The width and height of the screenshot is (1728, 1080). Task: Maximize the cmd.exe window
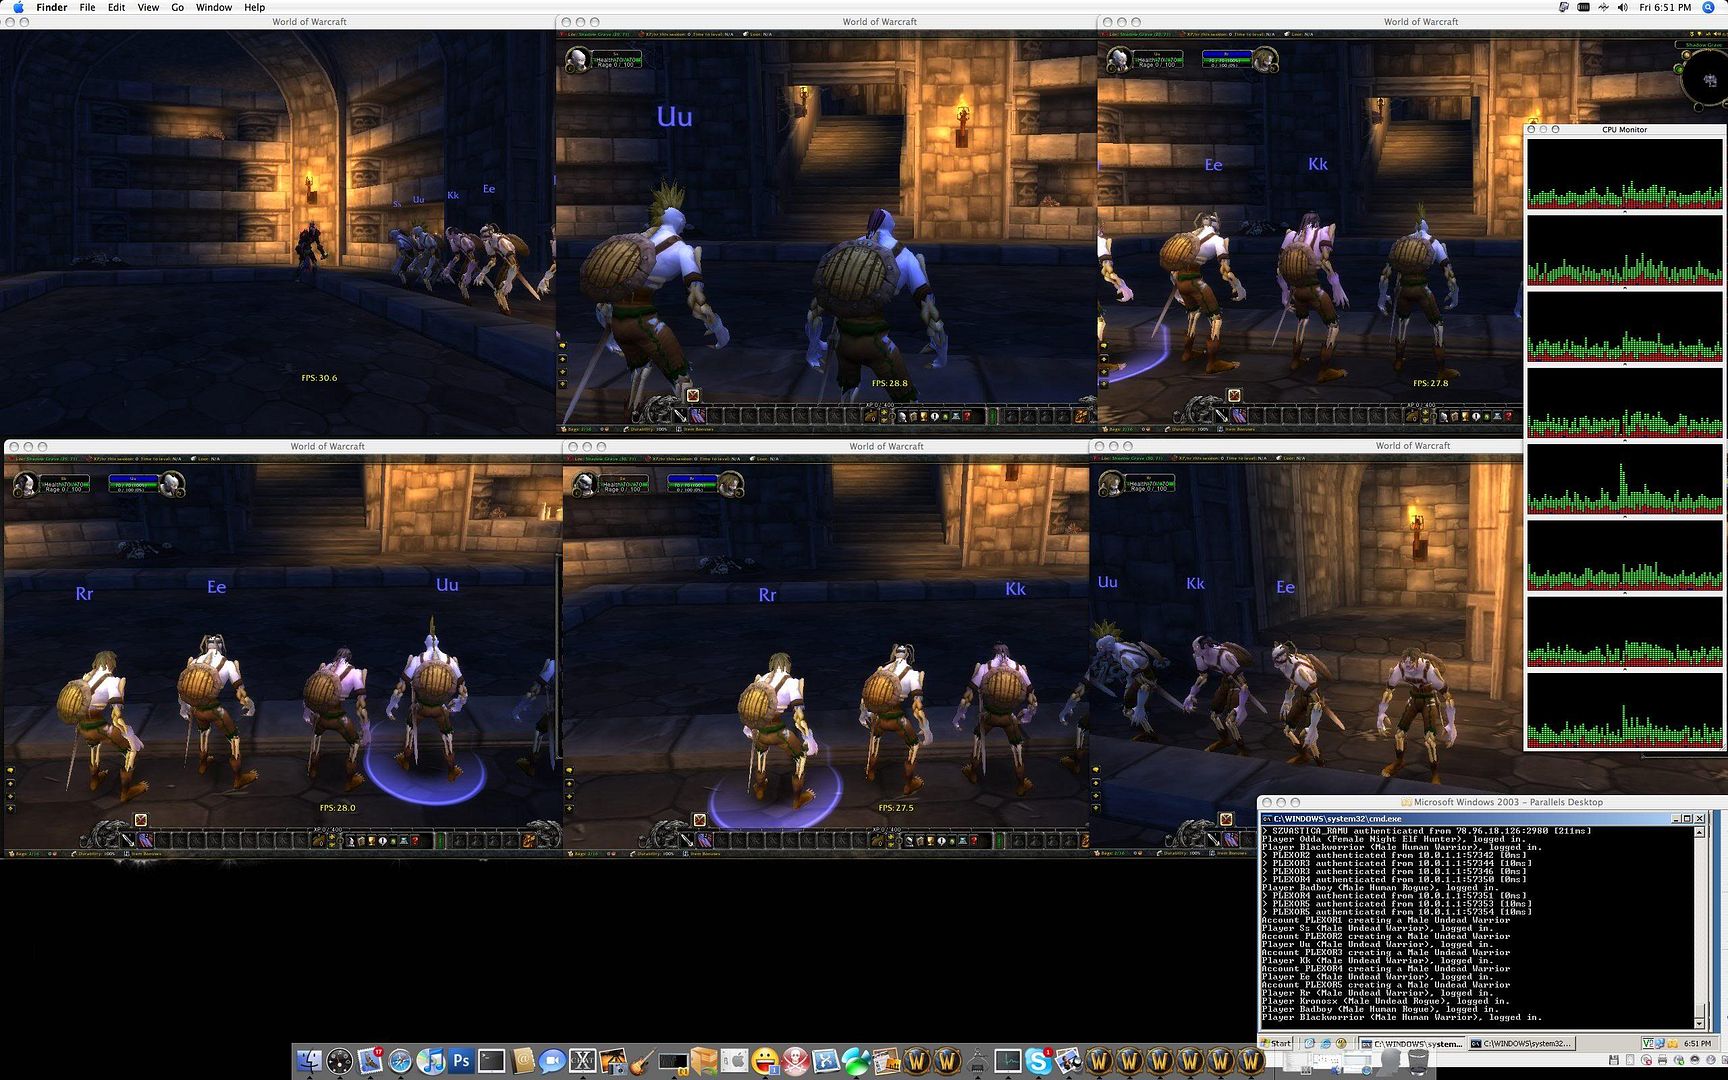[1687, 819]
